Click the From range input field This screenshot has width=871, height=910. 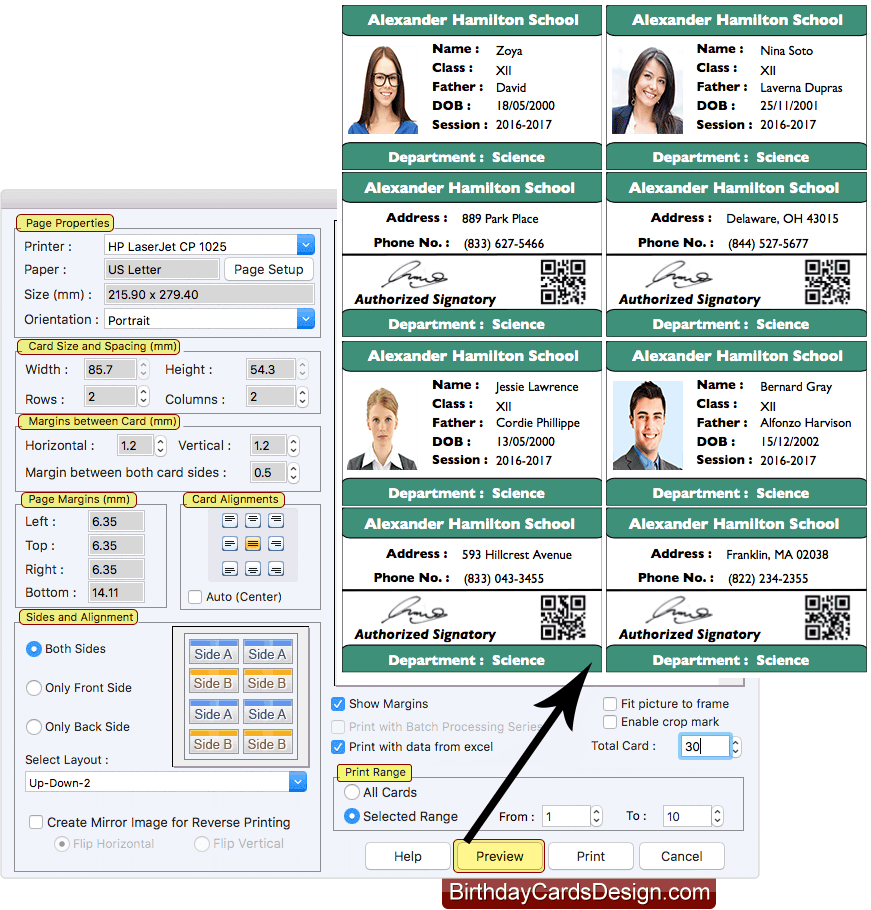pyautogui.click(x=566, y=817)
